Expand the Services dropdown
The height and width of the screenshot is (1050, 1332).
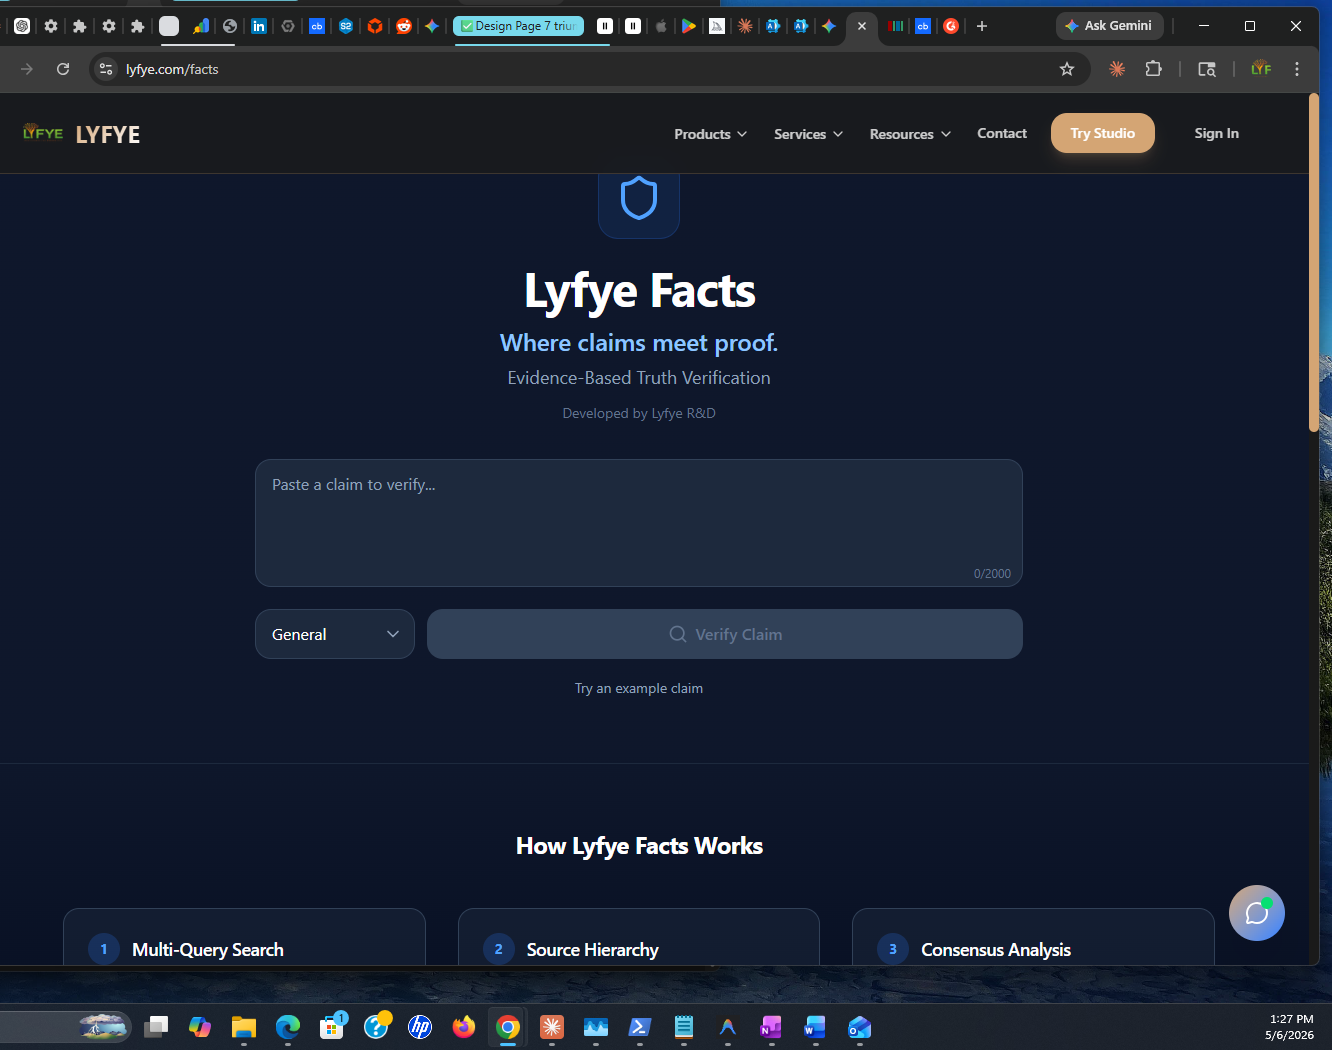pos(808,134)
